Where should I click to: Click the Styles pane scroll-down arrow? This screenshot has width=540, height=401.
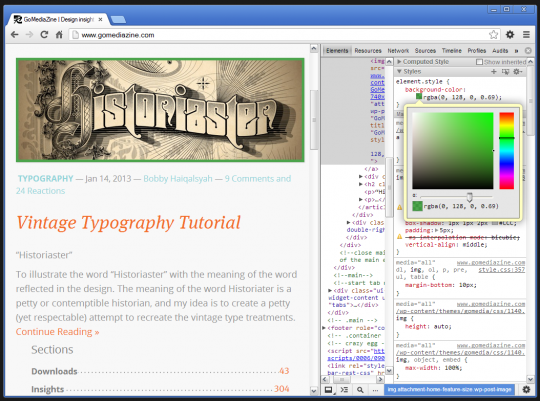click(x=530, y=379)
